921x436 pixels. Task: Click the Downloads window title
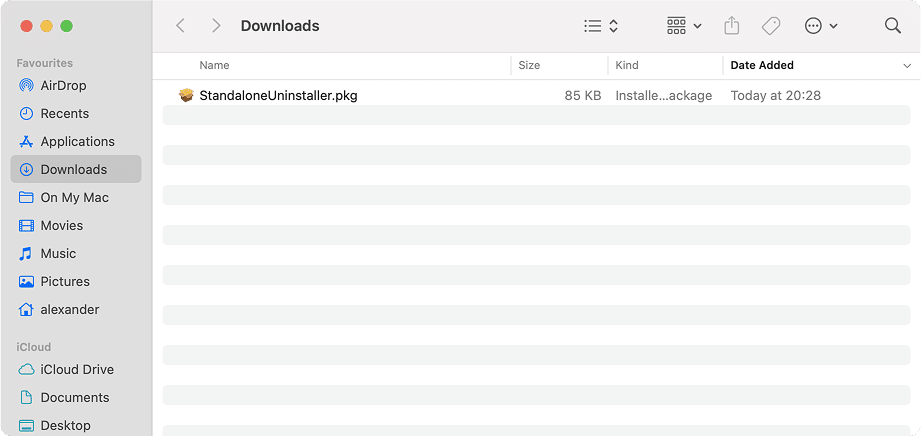coord(280,26)
